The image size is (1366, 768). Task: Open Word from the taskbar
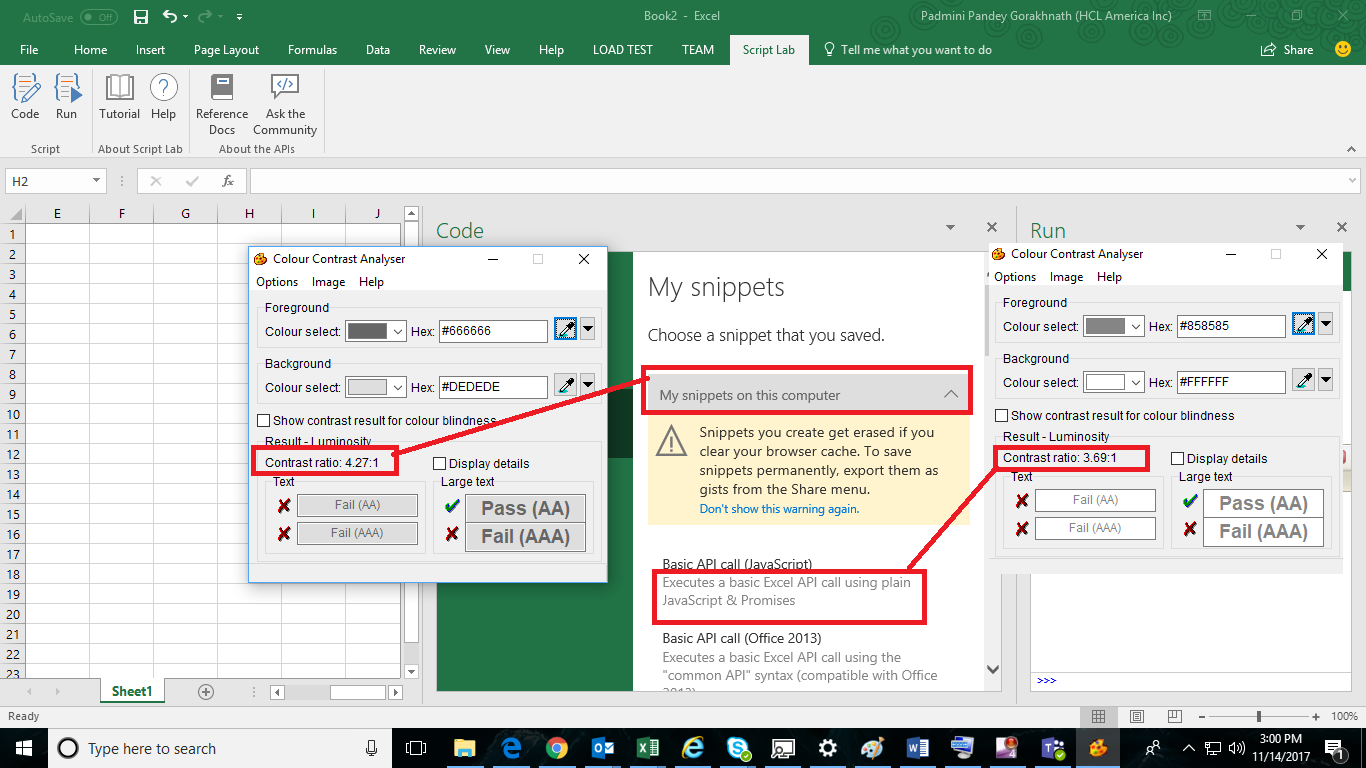[917, 747]
